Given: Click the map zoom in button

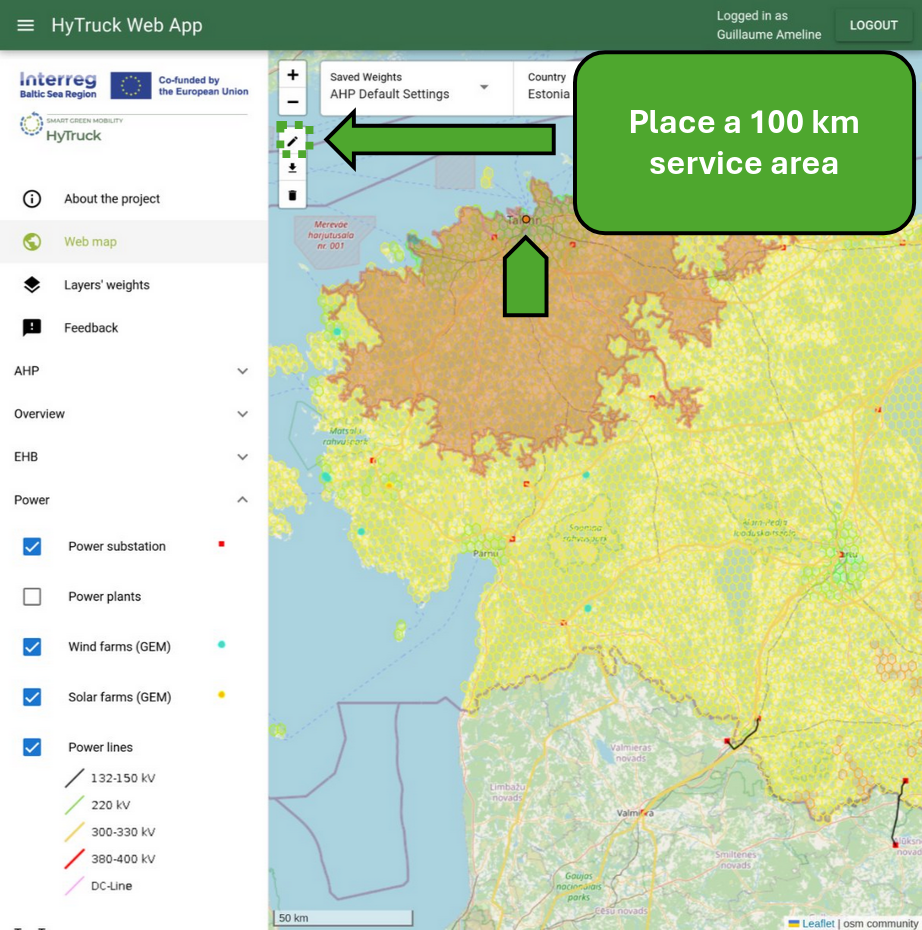Looking at the screenshot, I should point(292,75).
